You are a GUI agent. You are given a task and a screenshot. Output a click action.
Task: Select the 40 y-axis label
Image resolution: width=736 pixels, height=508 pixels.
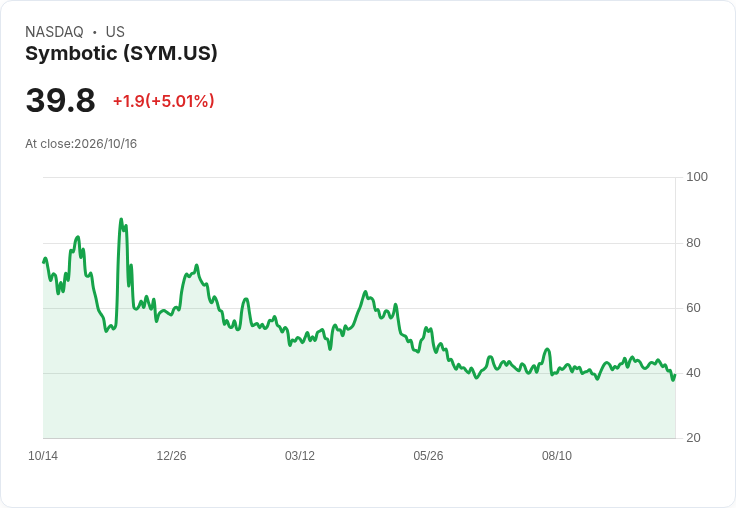tap(693, 373)
